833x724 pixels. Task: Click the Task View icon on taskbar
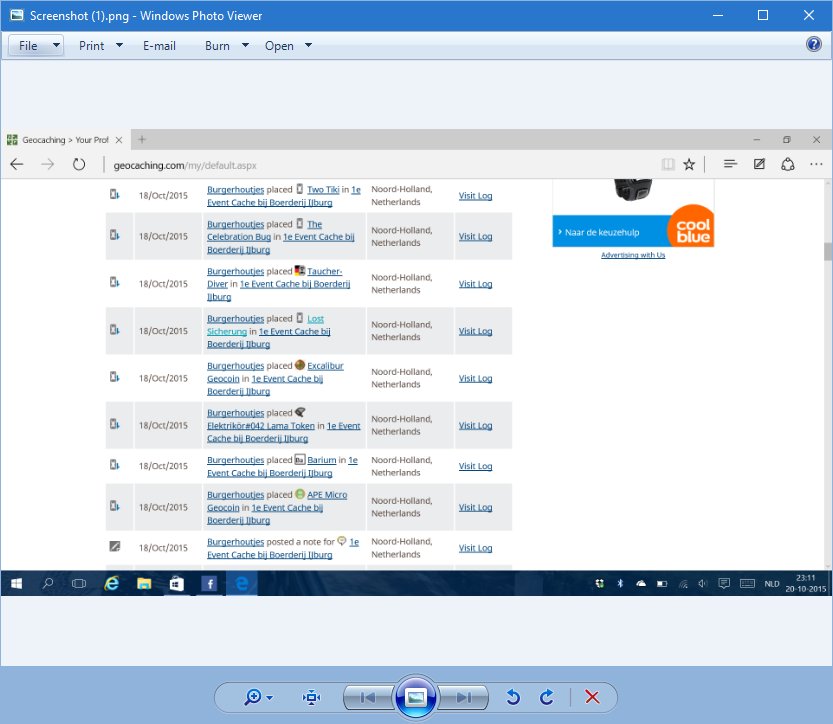click(79, 583)
